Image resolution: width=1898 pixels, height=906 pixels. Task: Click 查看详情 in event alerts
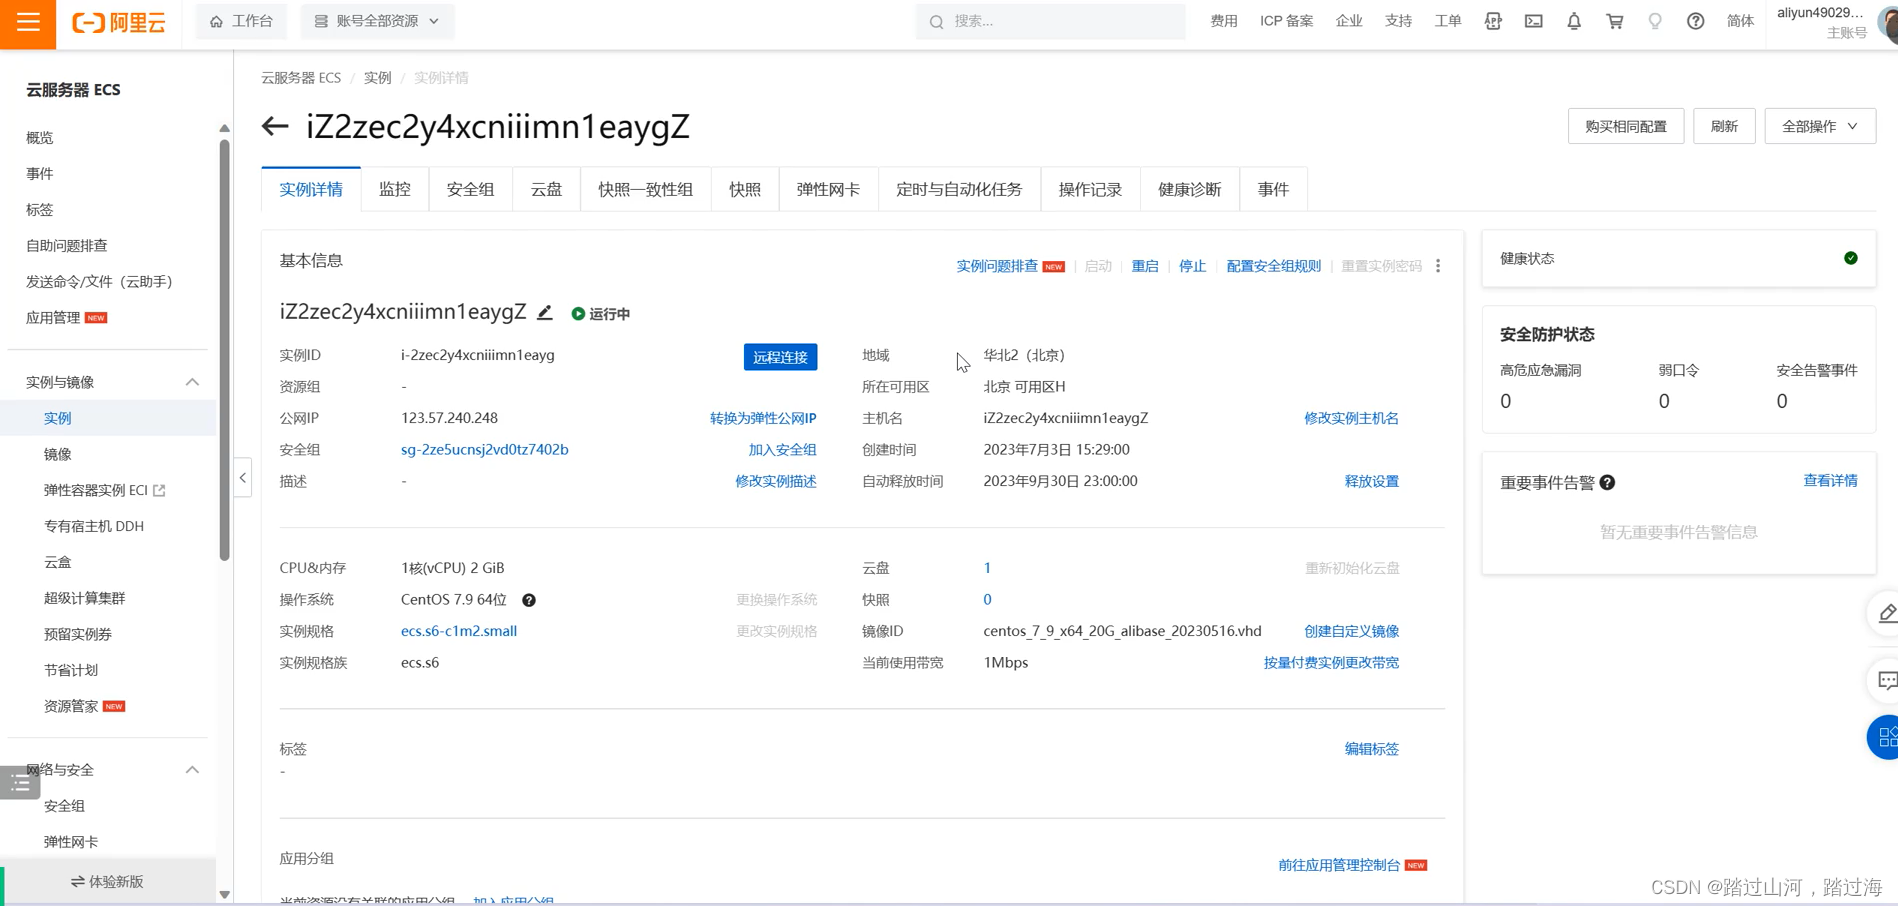click(x=1830, y=481)
